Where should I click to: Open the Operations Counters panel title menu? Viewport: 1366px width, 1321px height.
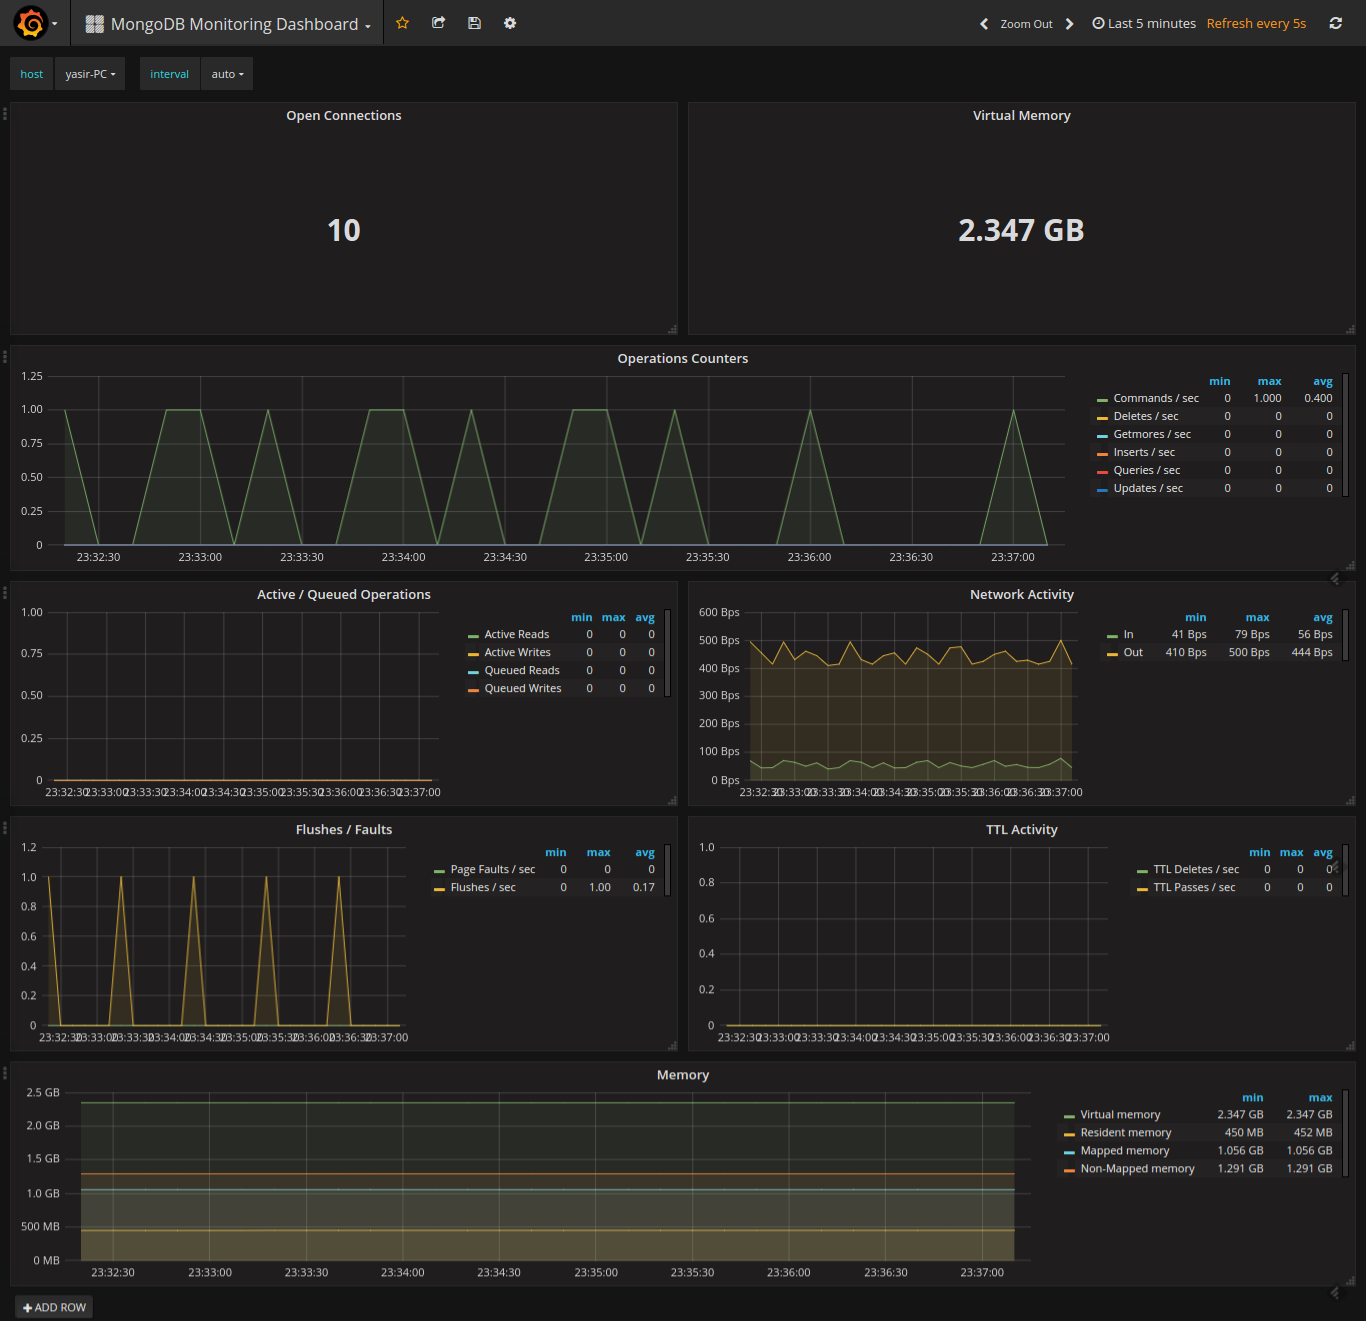(x=682, y=358)
